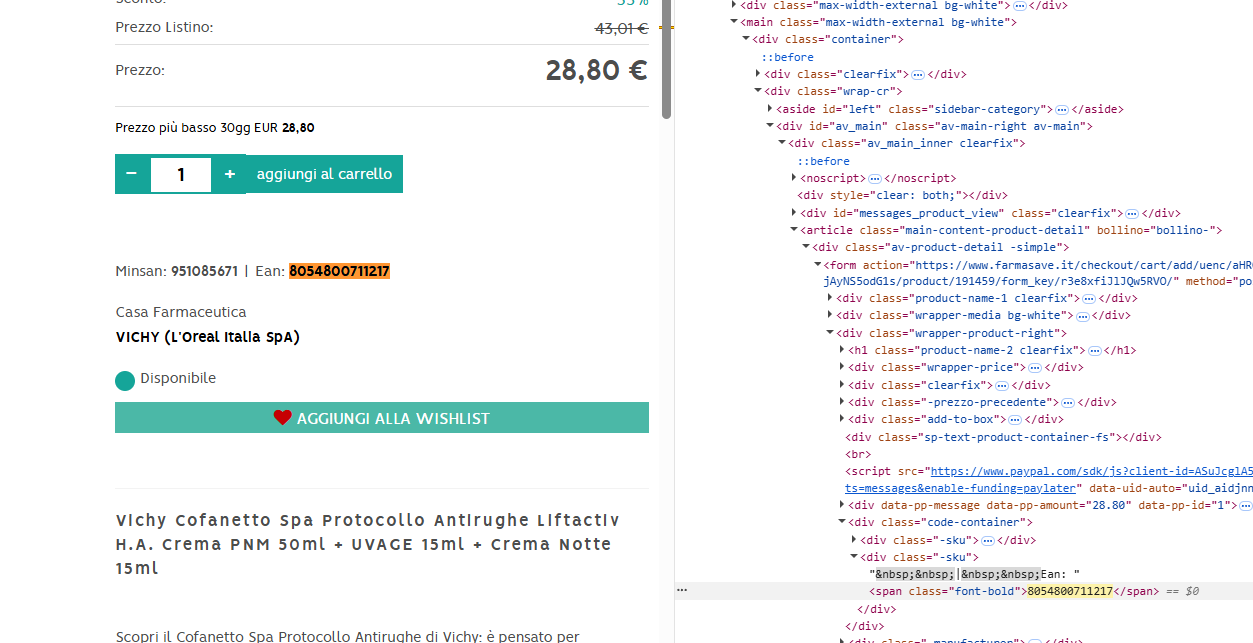Image resolution: width=1253 pixels, height=643 pixels.
Task: Expand the product-name-1 clearfix node
Action: (x=830, y=298)
